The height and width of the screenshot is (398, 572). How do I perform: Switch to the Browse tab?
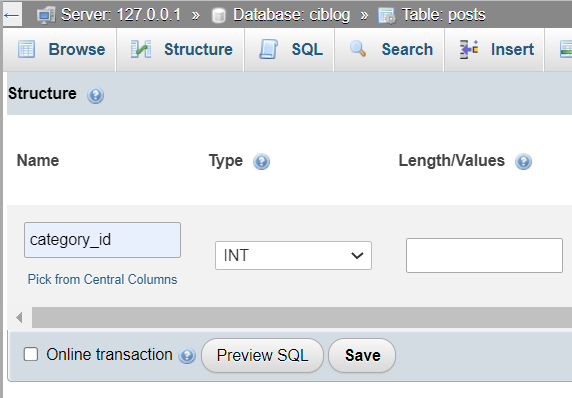coord(61,50)
